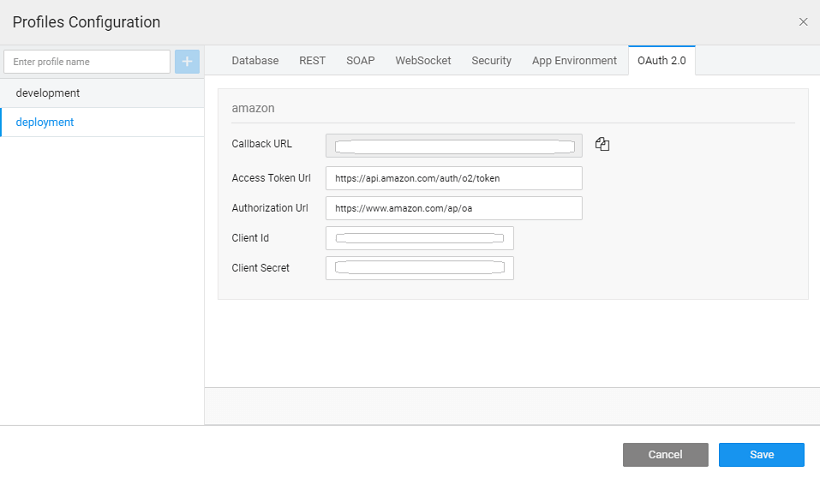820x484 pixels.
Task: Switch to the Database tab
Action: pos(255,60)
